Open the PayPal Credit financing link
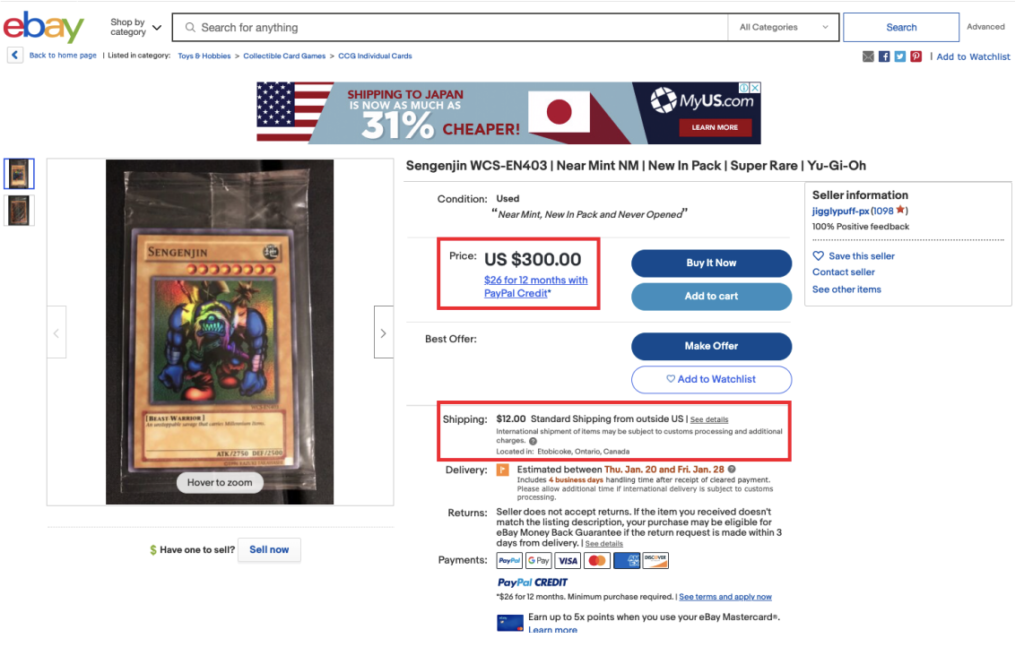1024x647 pixels. [x=536, y=287]
